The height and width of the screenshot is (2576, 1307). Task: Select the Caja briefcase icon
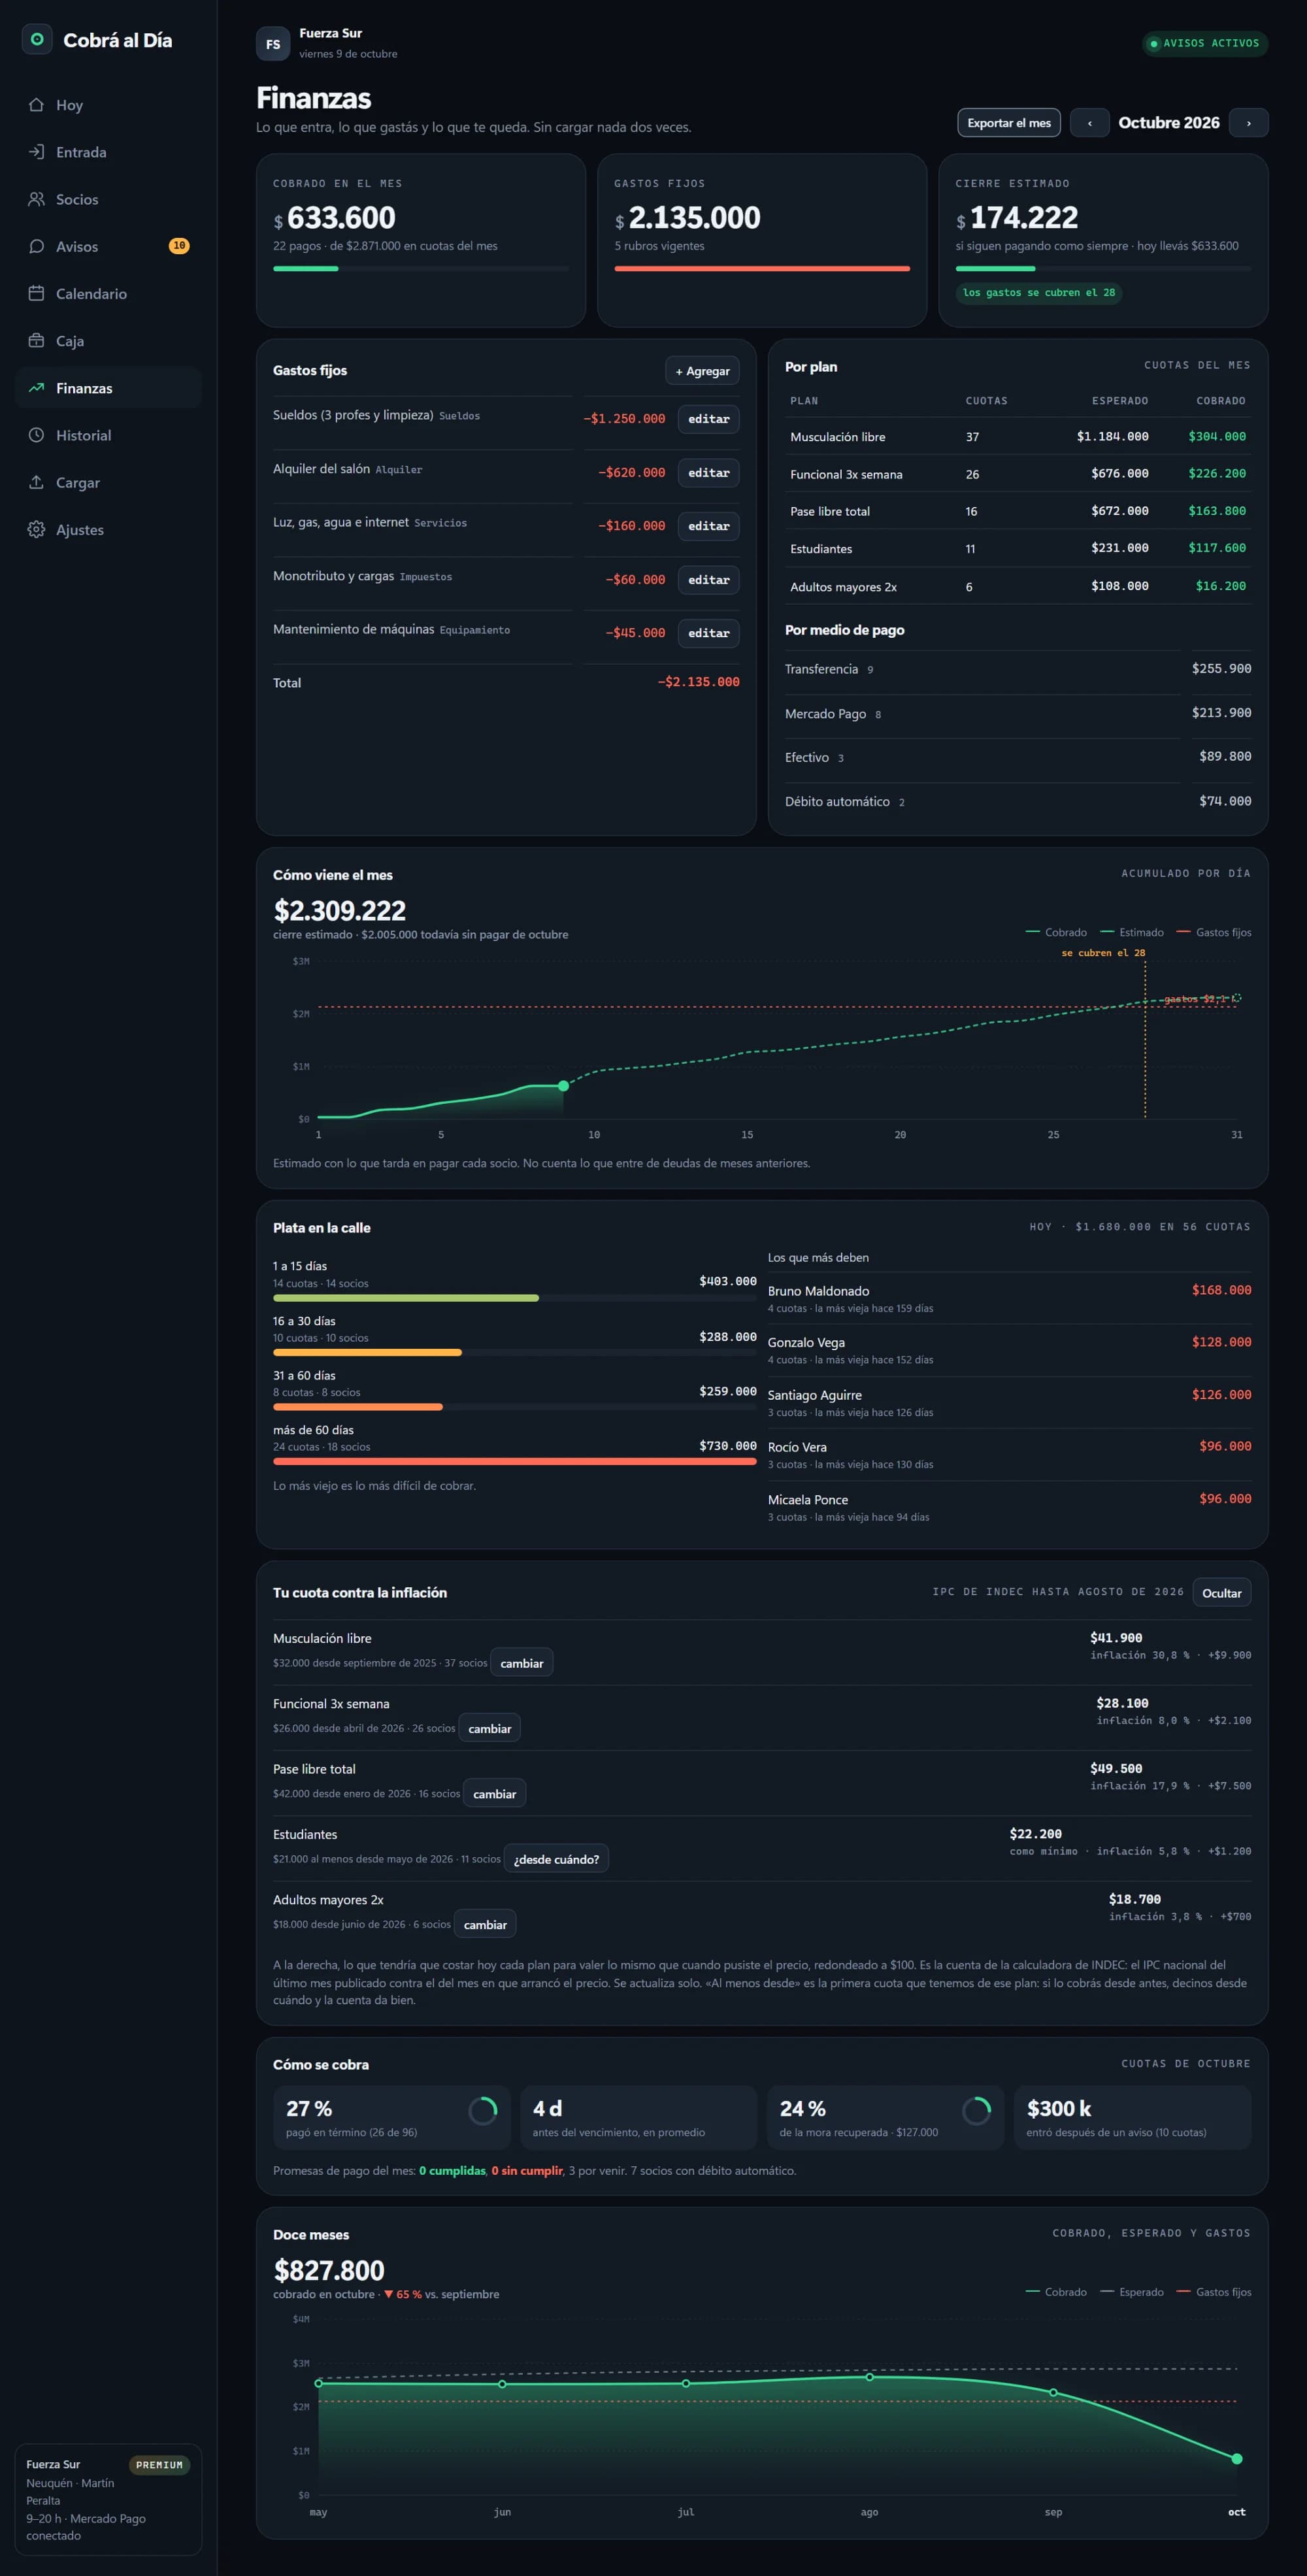[x=36, y=340]
